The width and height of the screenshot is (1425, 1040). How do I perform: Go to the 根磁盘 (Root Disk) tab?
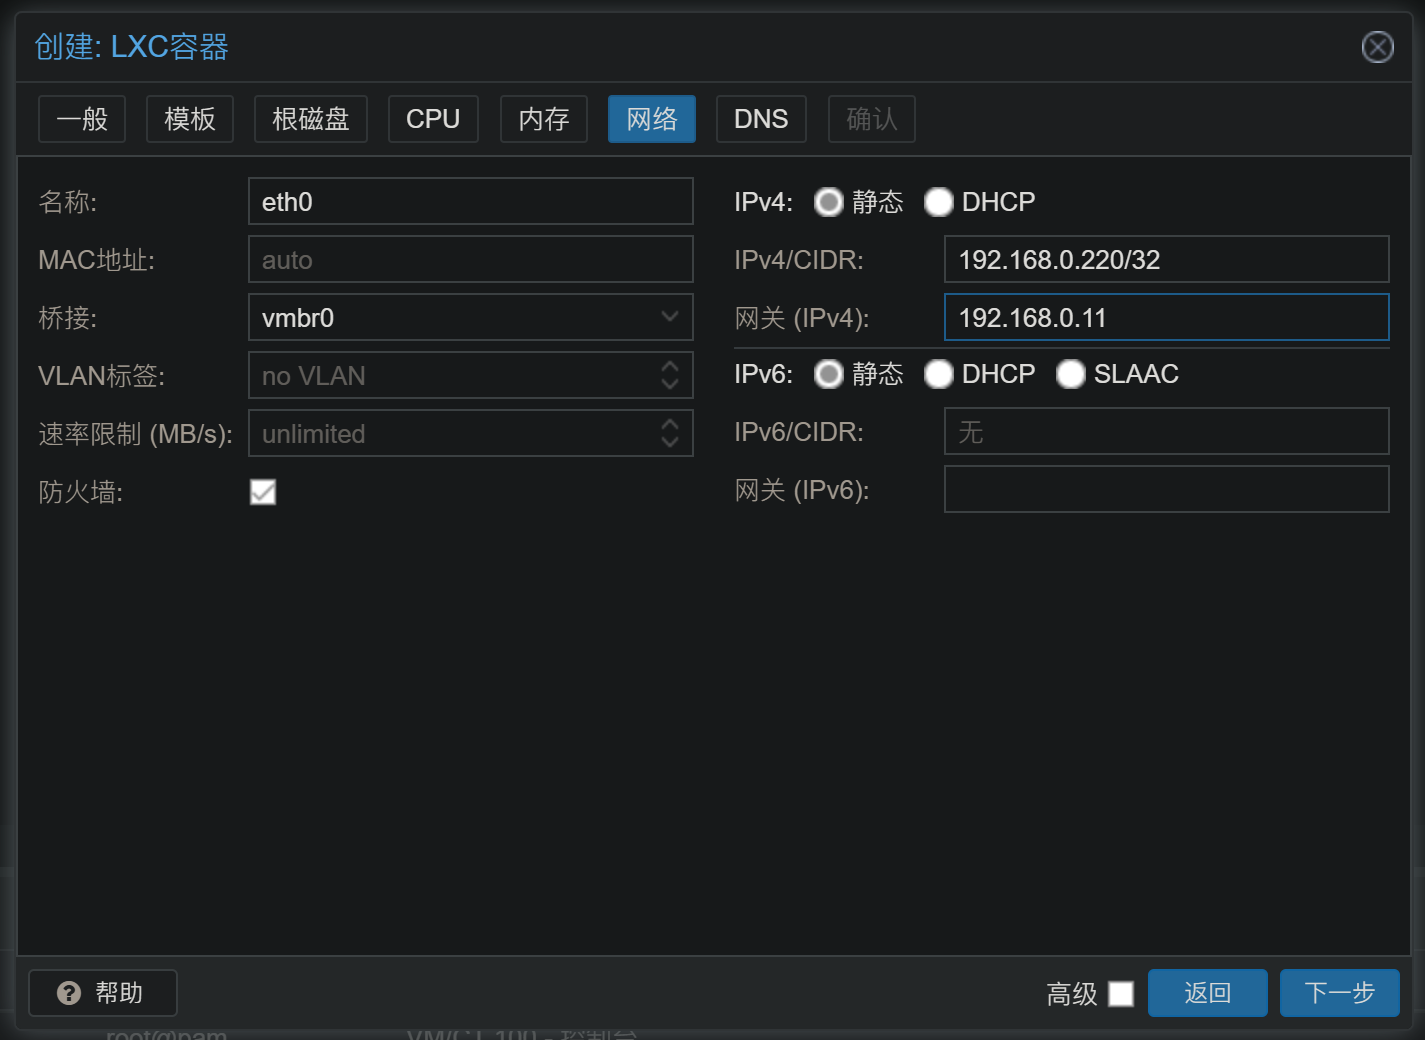[311, 119]
